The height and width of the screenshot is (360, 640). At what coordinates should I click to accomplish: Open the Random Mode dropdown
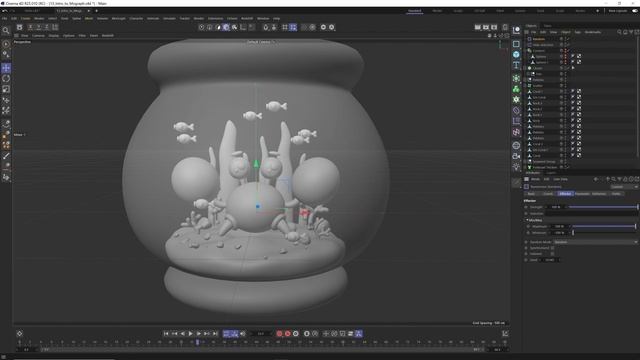(x=596, y=242)
